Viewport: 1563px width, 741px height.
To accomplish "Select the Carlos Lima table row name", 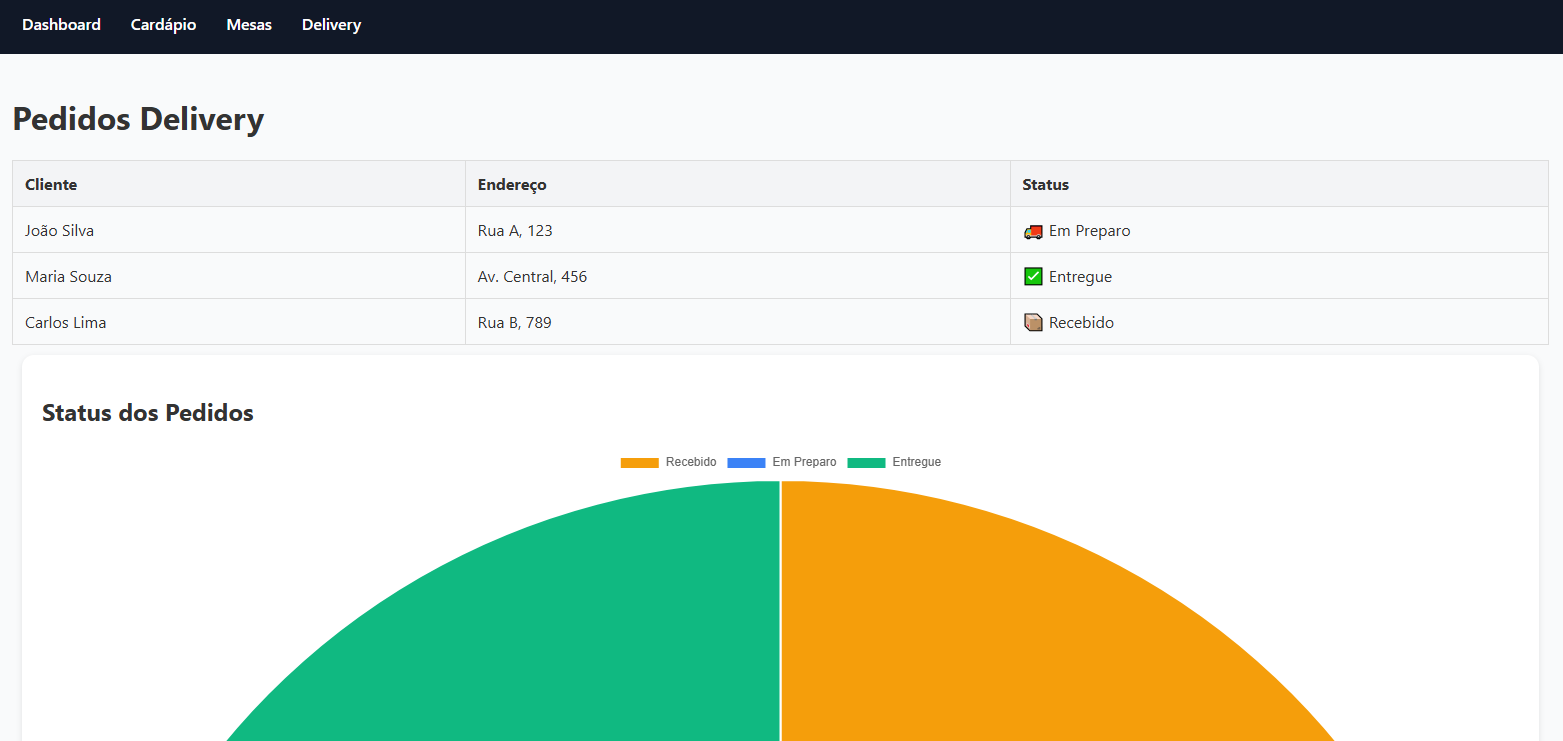I will point(65,323).
